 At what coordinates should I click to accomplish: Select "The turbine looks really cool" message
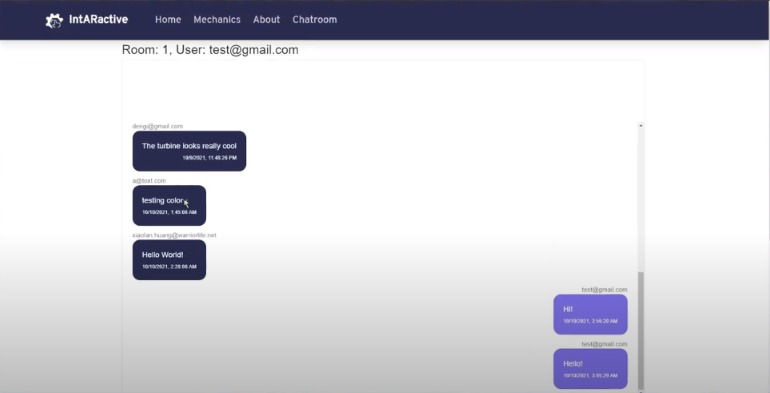pos(189,146)
